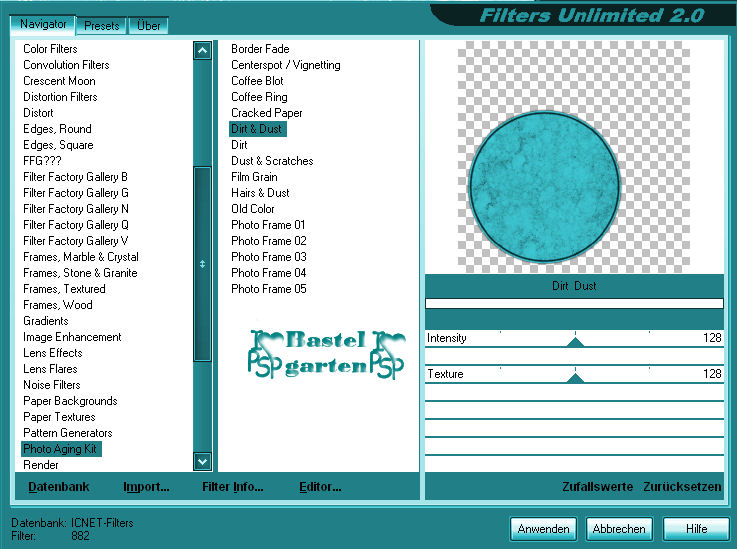
Task: Click the category list scrollbar thumb
Action: pos(202,264)
